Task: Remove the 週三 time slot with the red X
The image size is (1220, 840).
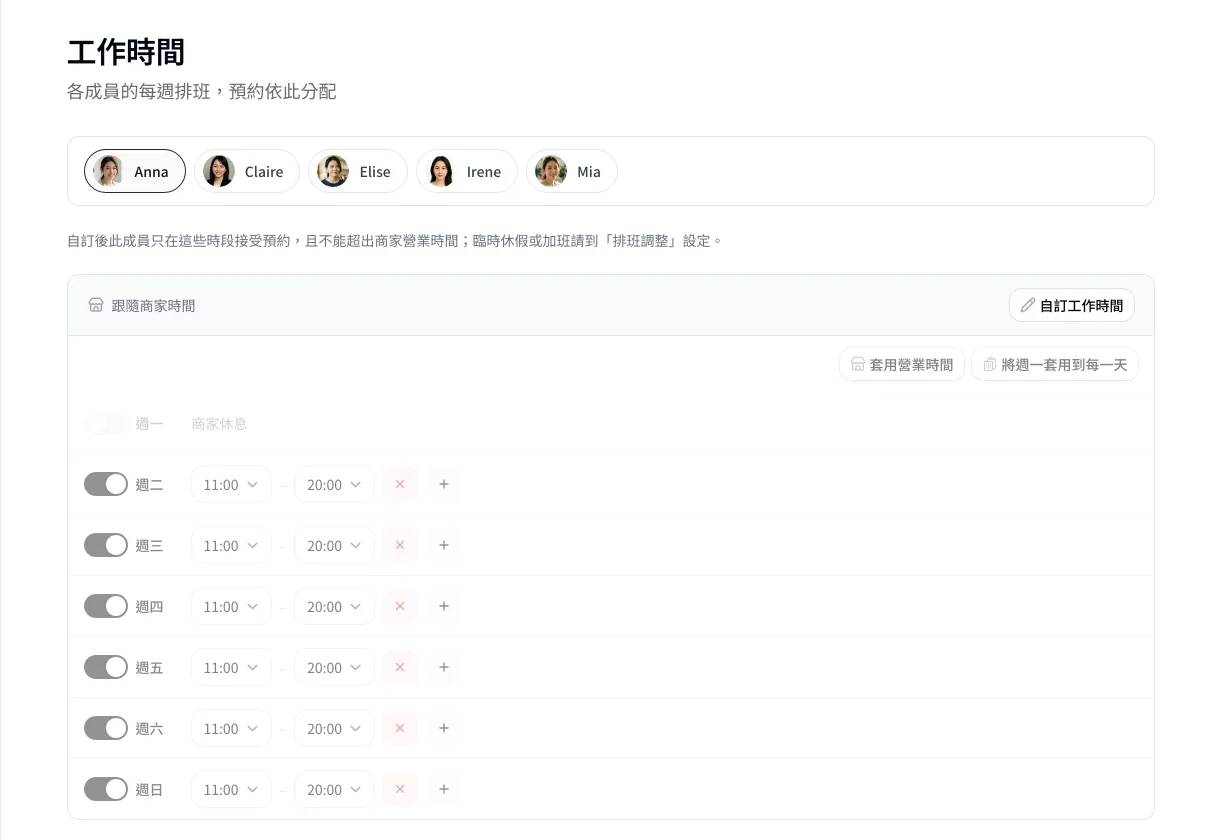Action: pos(400,545)
